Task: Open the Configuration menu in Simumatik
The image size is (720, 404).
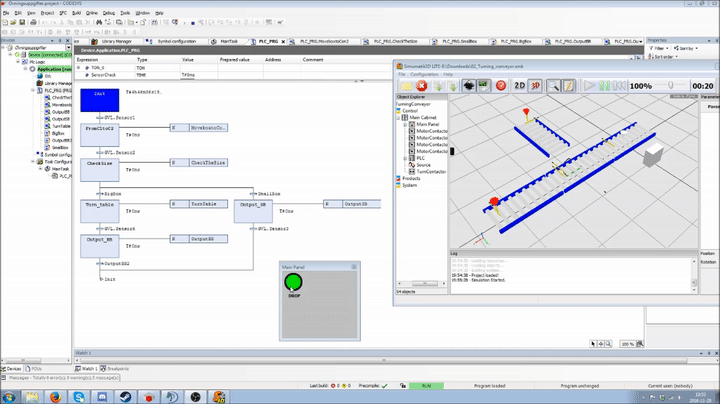Action: [424, 74]
